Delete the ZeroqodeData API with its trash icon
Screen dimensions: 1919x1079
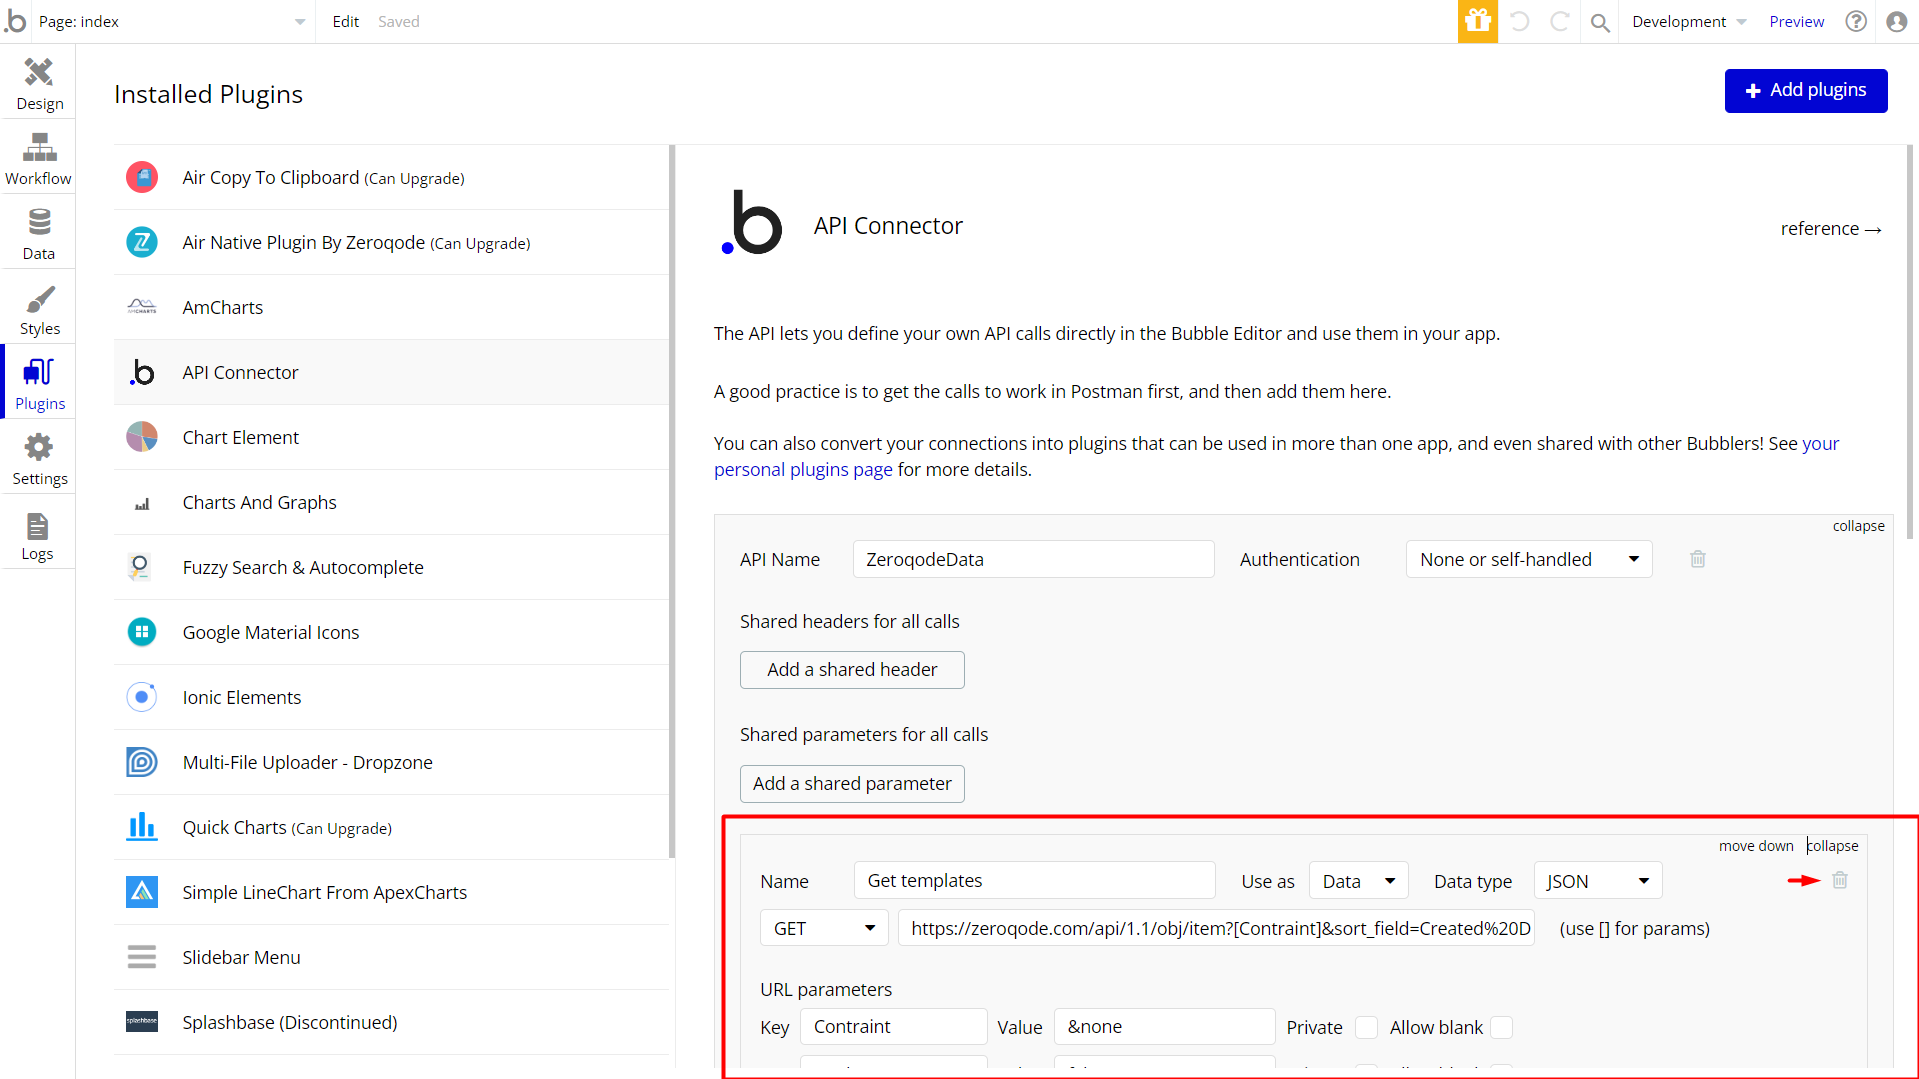1697,559
